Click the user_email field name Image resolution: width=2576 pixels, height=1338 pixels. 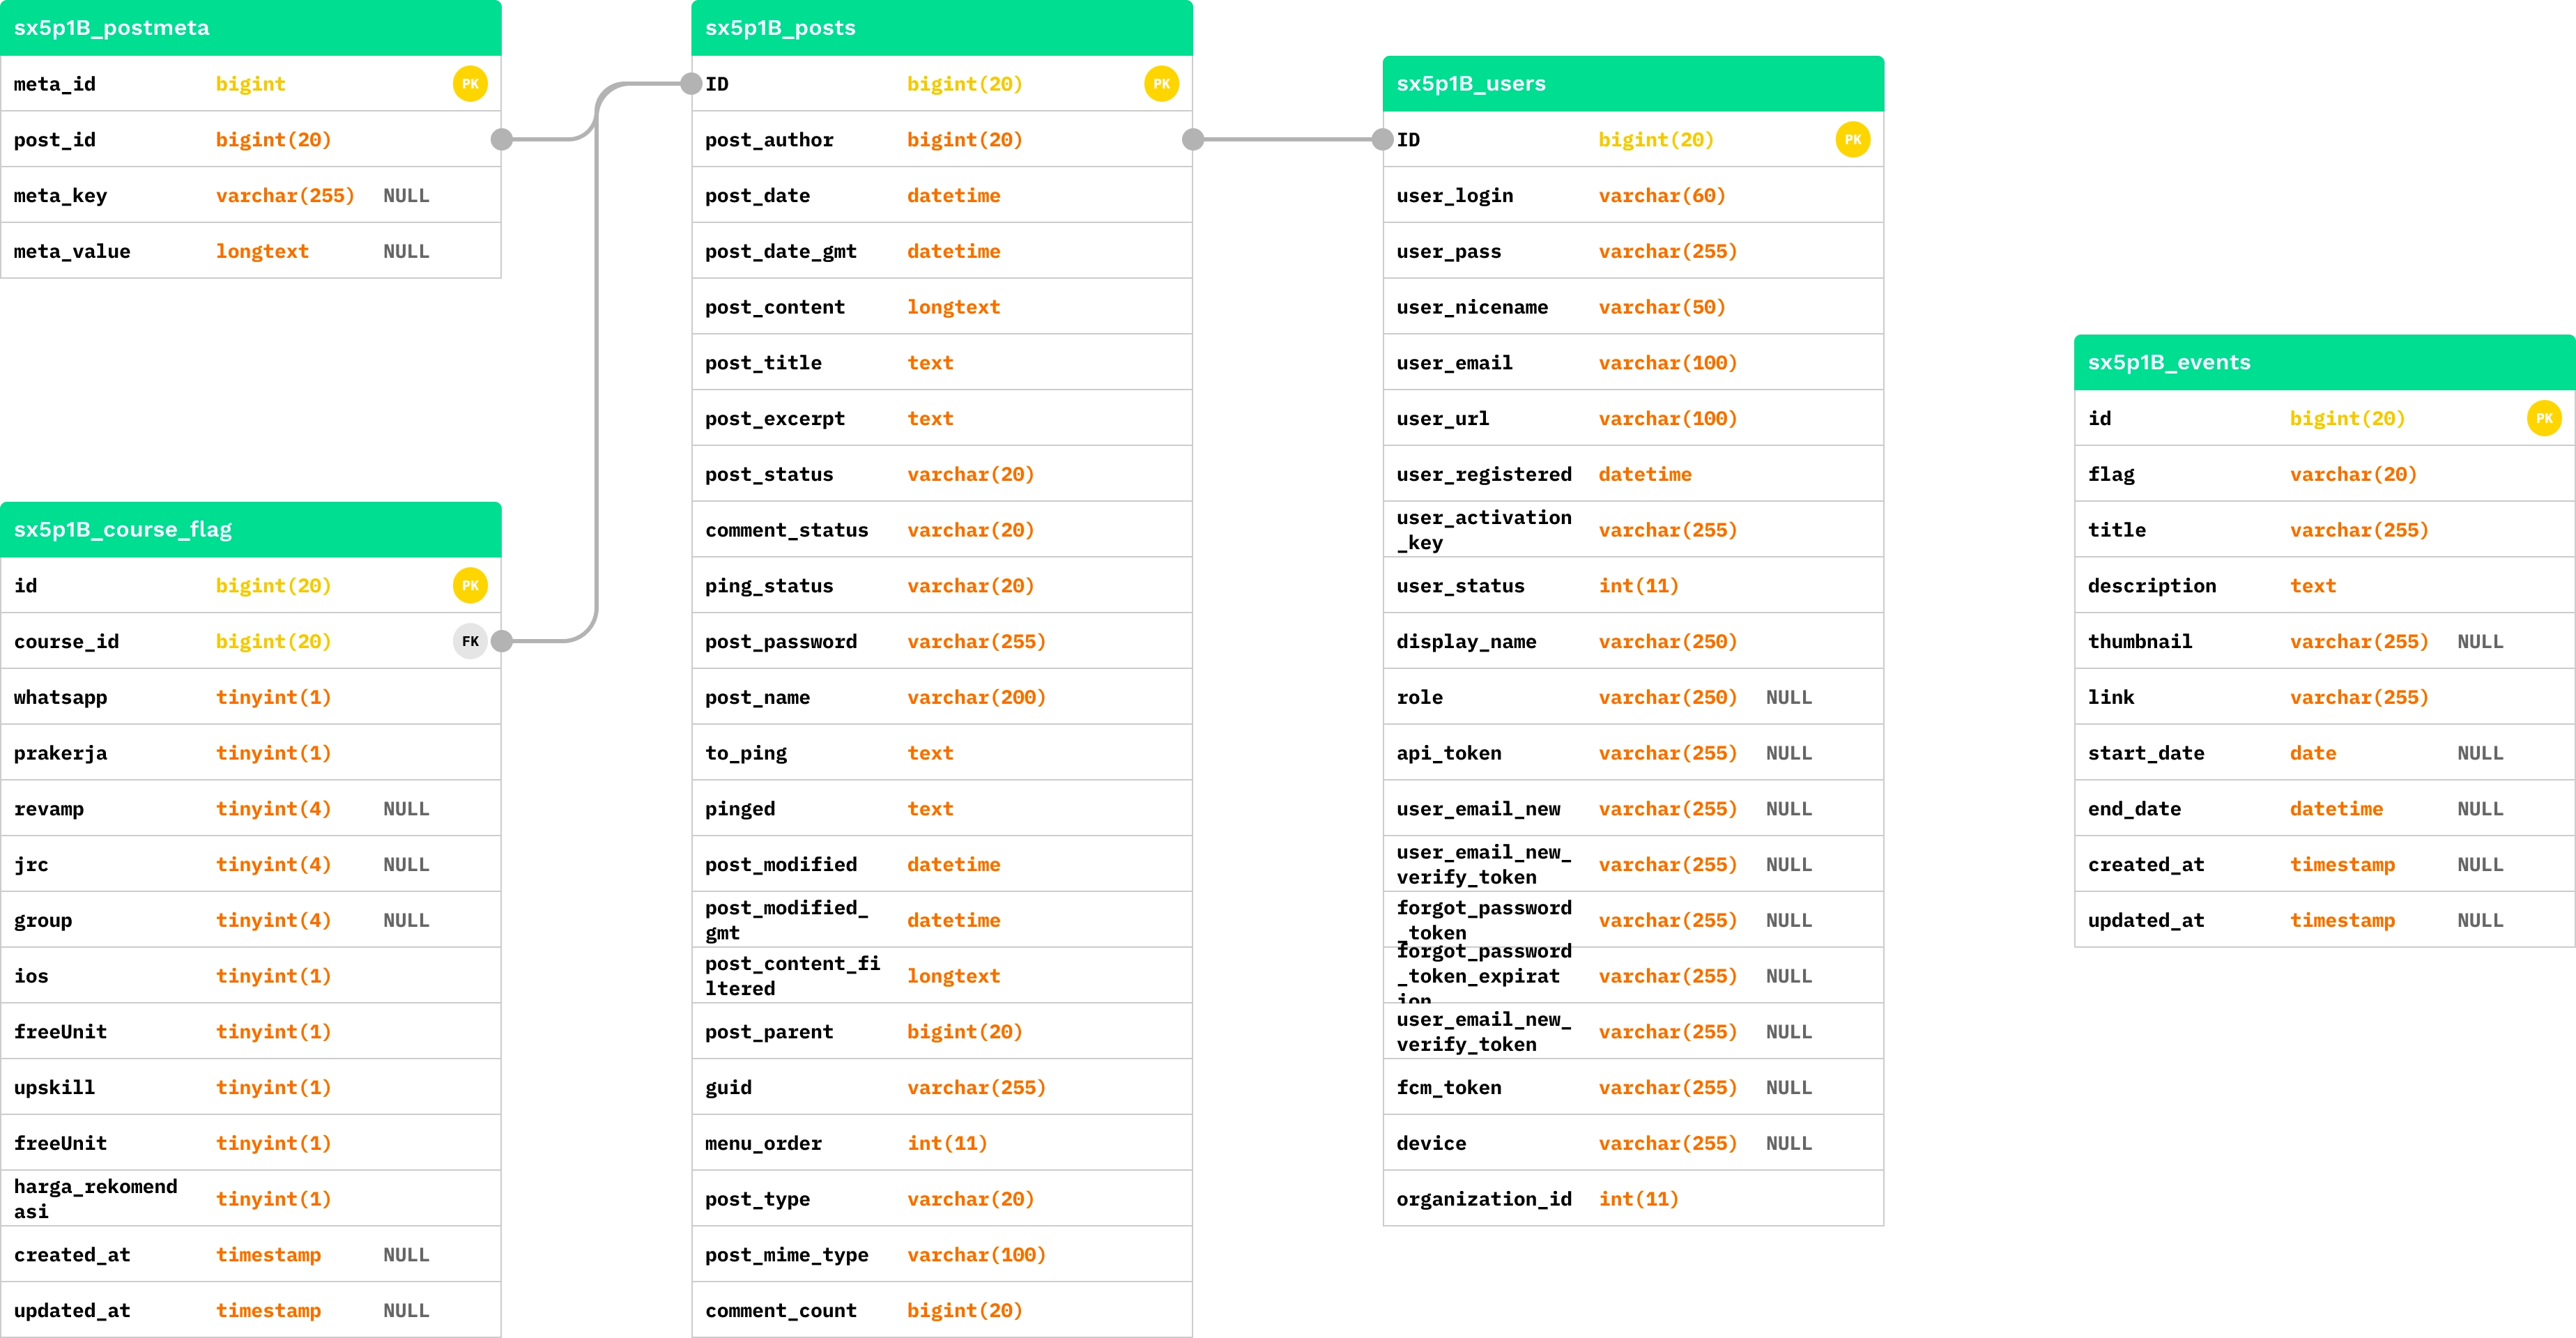click(1454, 363)
